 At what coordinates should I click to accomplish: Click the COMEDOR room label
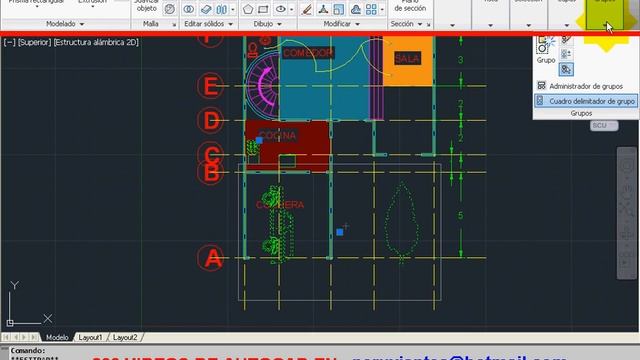pyautogui.click(x=308, y=53)
